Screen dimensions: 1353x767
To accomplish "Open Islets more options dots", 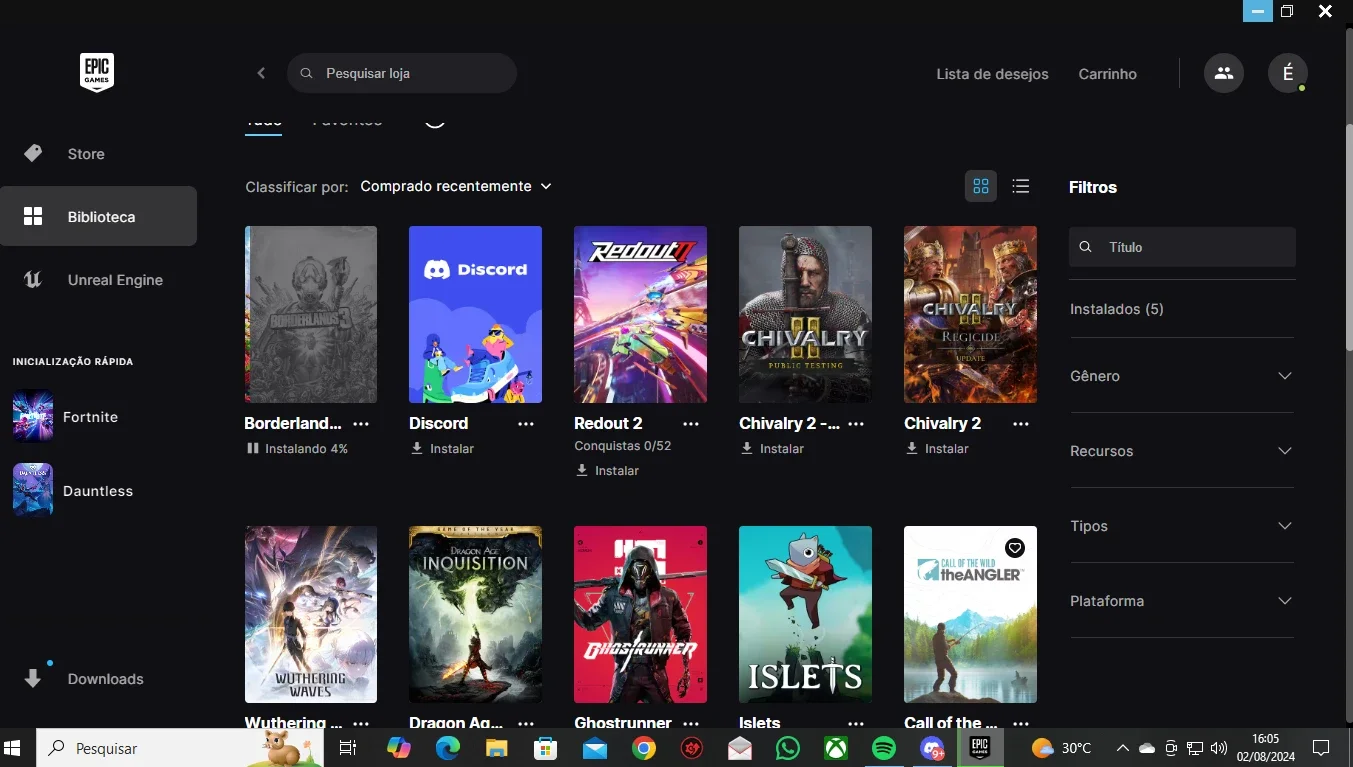I will pyautogui.click(x=856, y=723).
